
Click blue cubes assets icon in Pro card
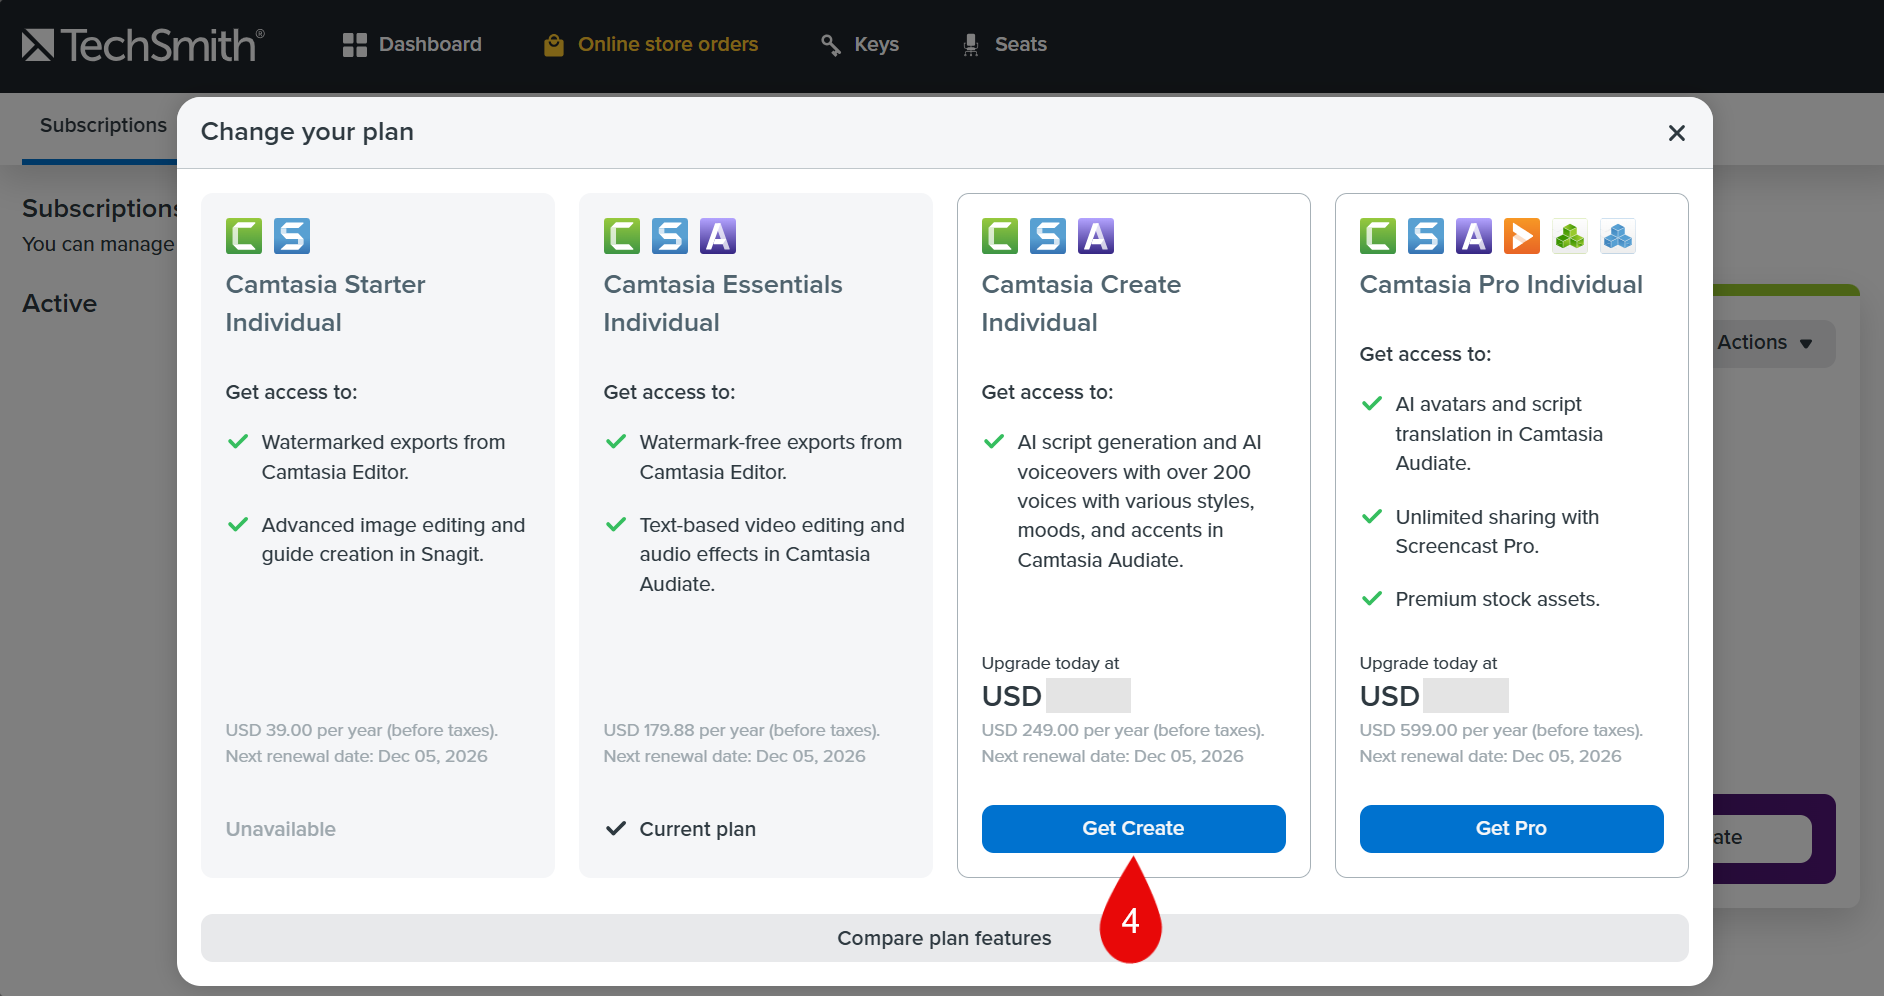pos(1618,236)
